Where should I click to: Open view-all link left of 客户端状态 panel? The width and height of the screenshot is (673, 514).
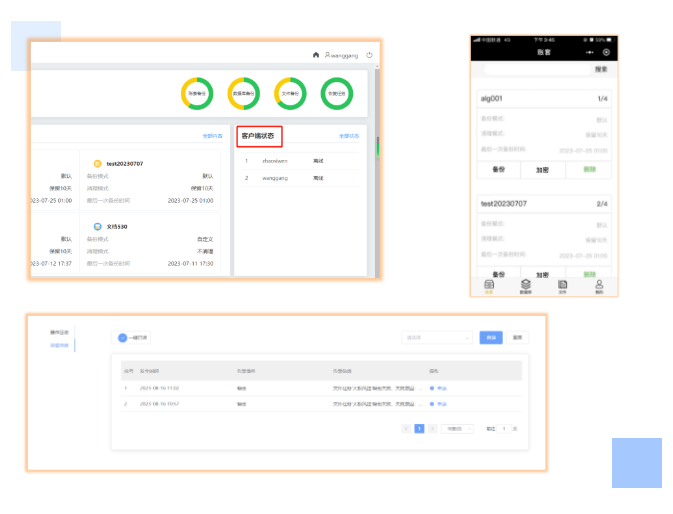tap(212, 136)
